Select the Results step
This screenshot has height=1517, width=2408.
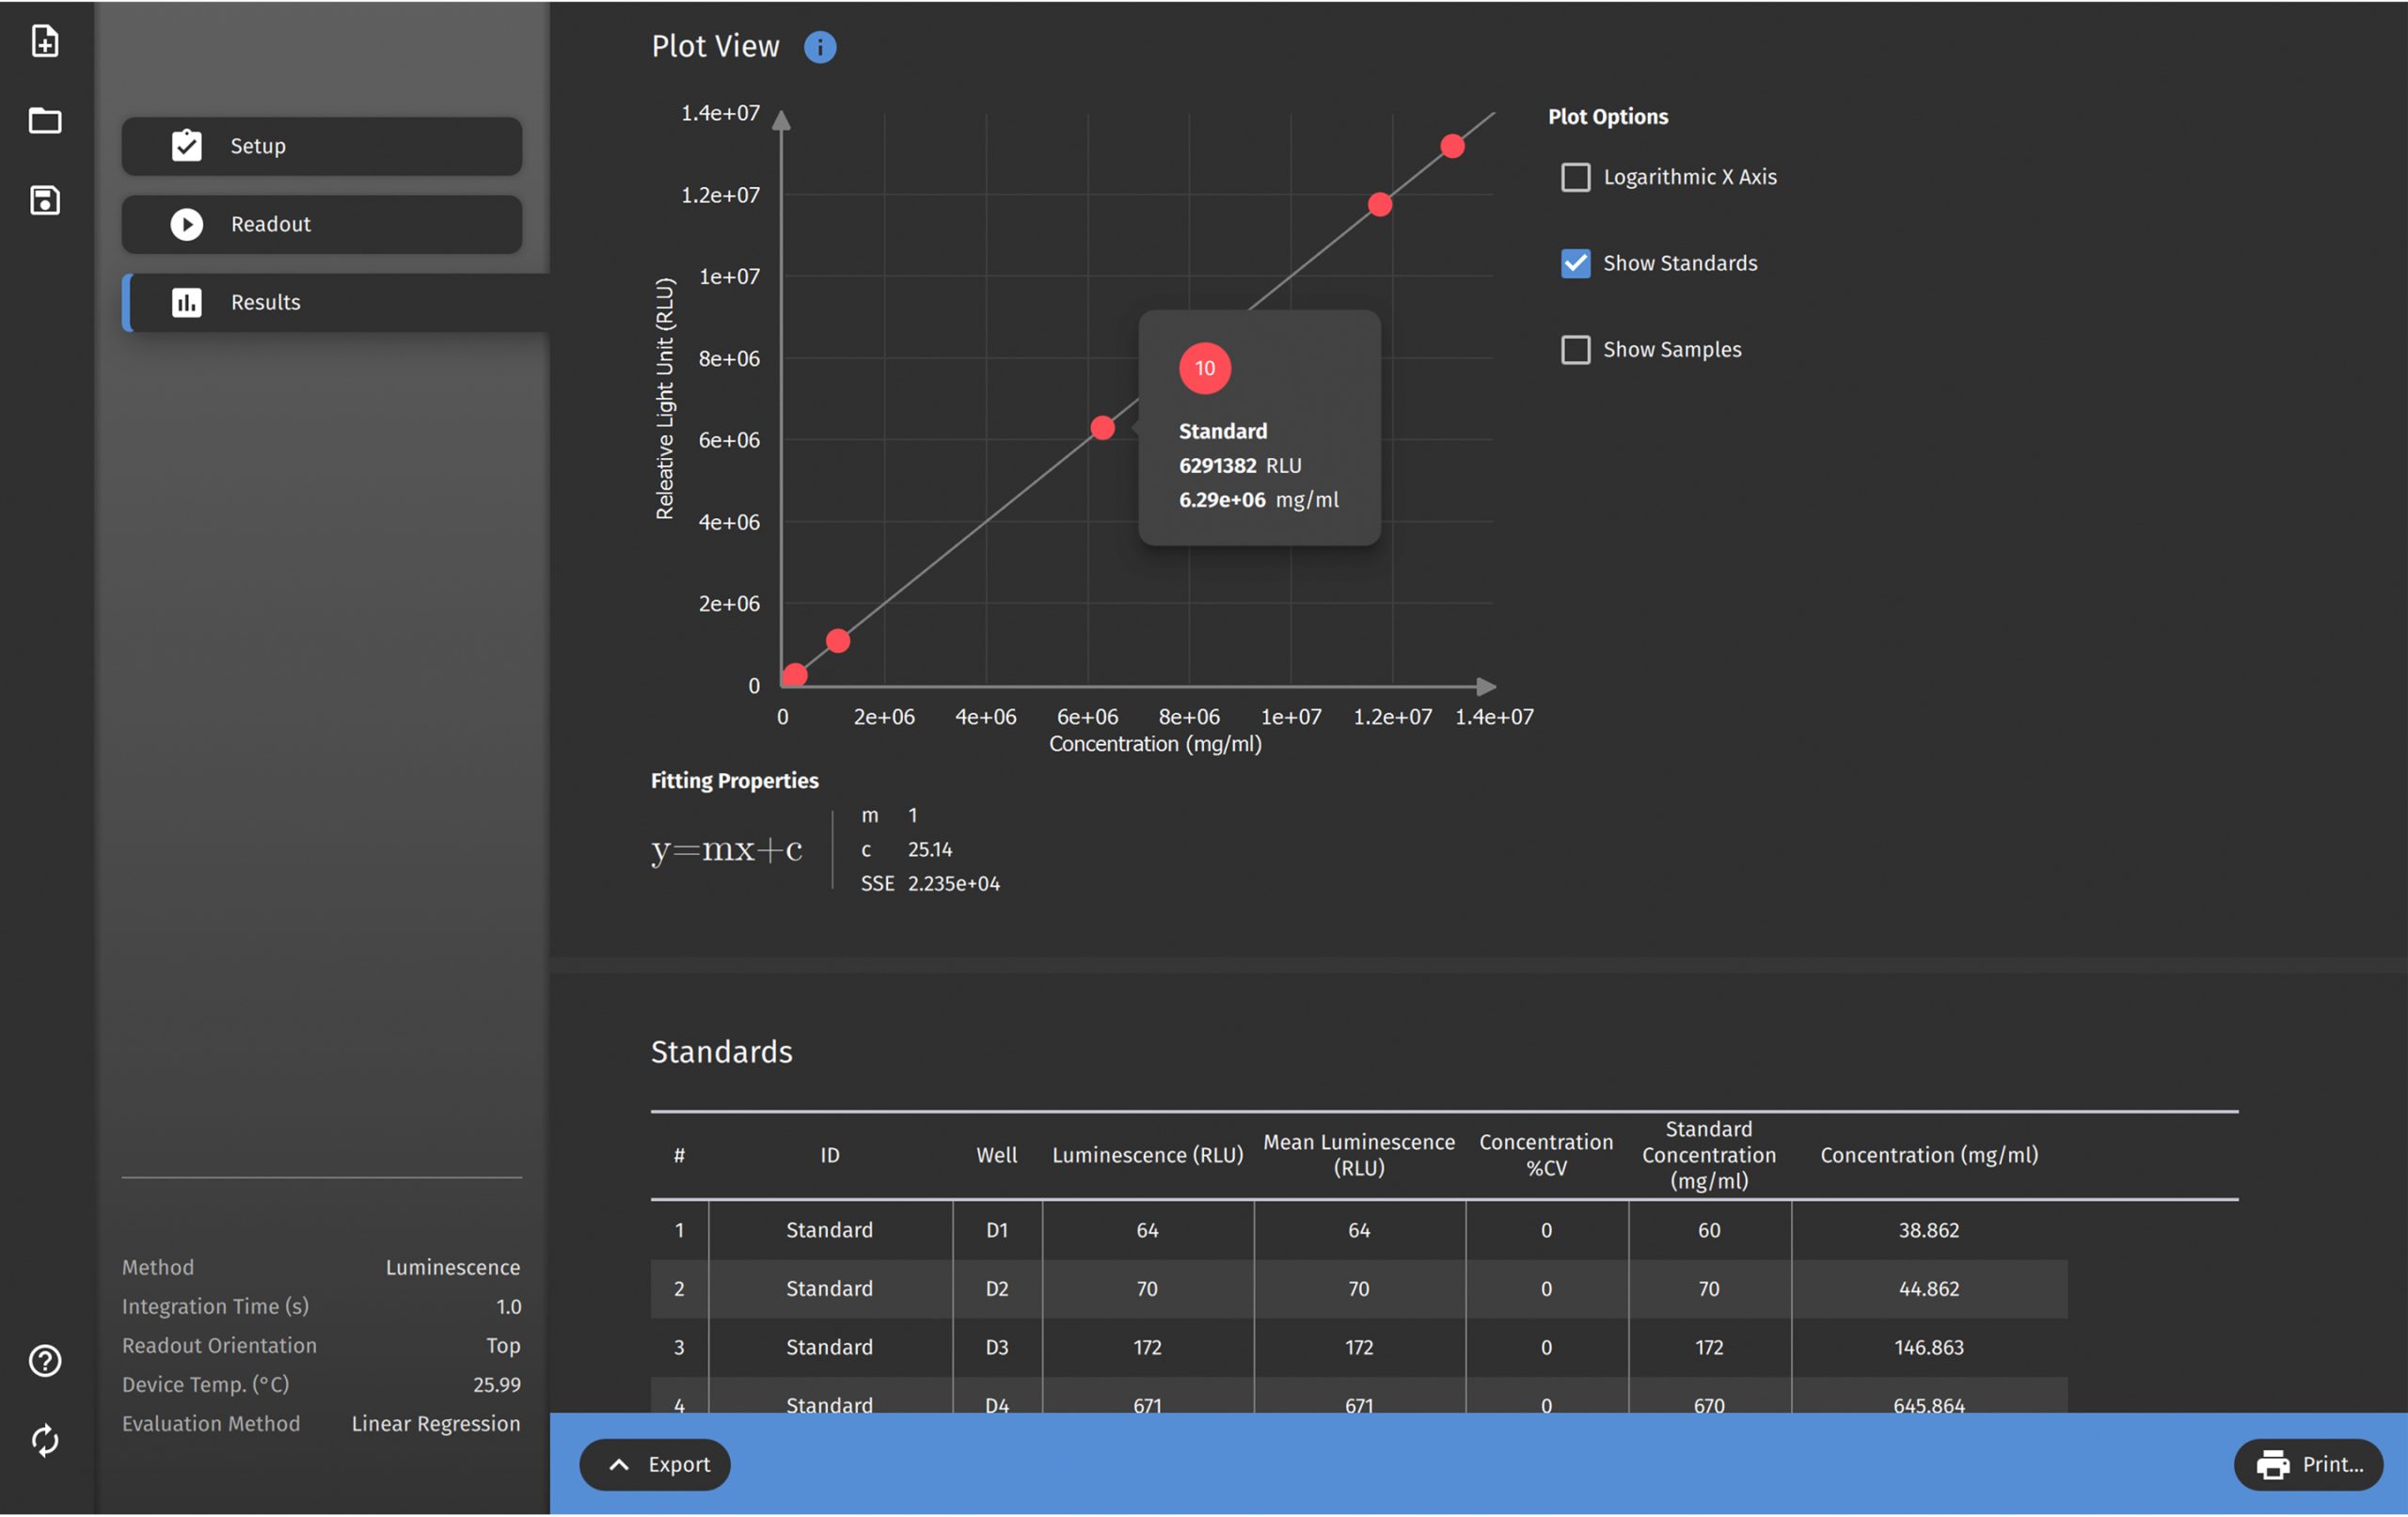coord(335,303)
